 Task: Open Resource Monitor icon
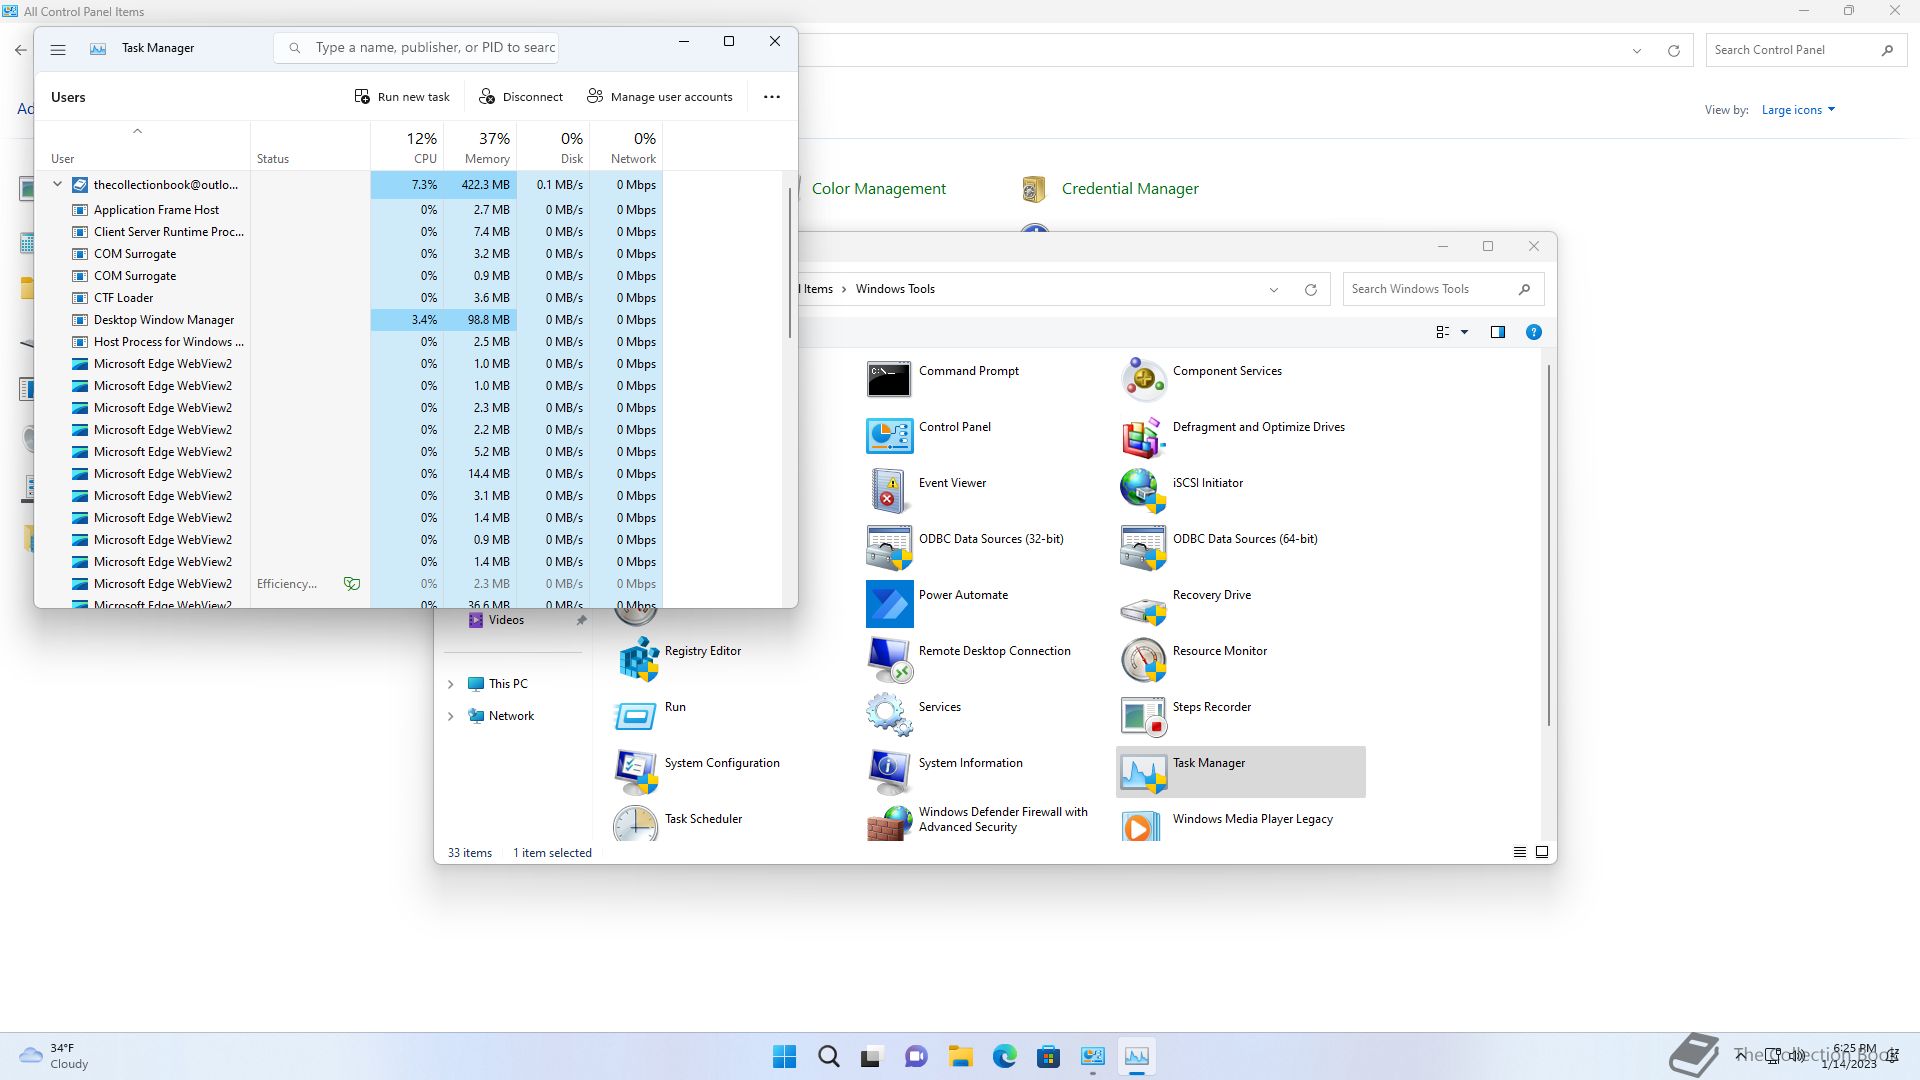pos(1143,659)
